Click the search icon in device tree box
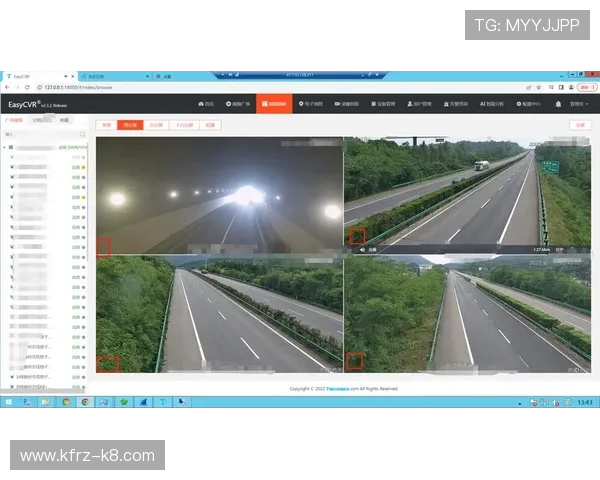This screenshot has width=600, height=480. (82, 134)
